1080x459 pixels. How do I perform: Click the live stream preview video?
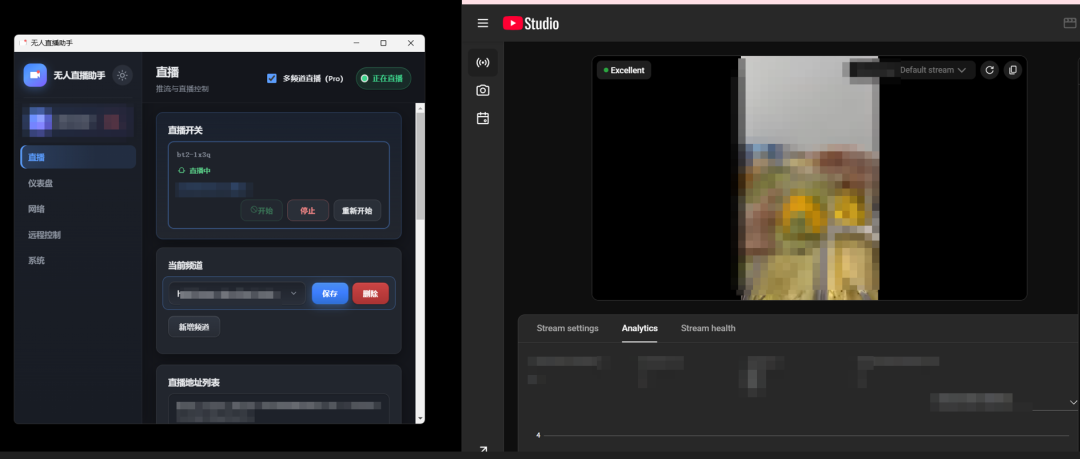pos(809,178)
